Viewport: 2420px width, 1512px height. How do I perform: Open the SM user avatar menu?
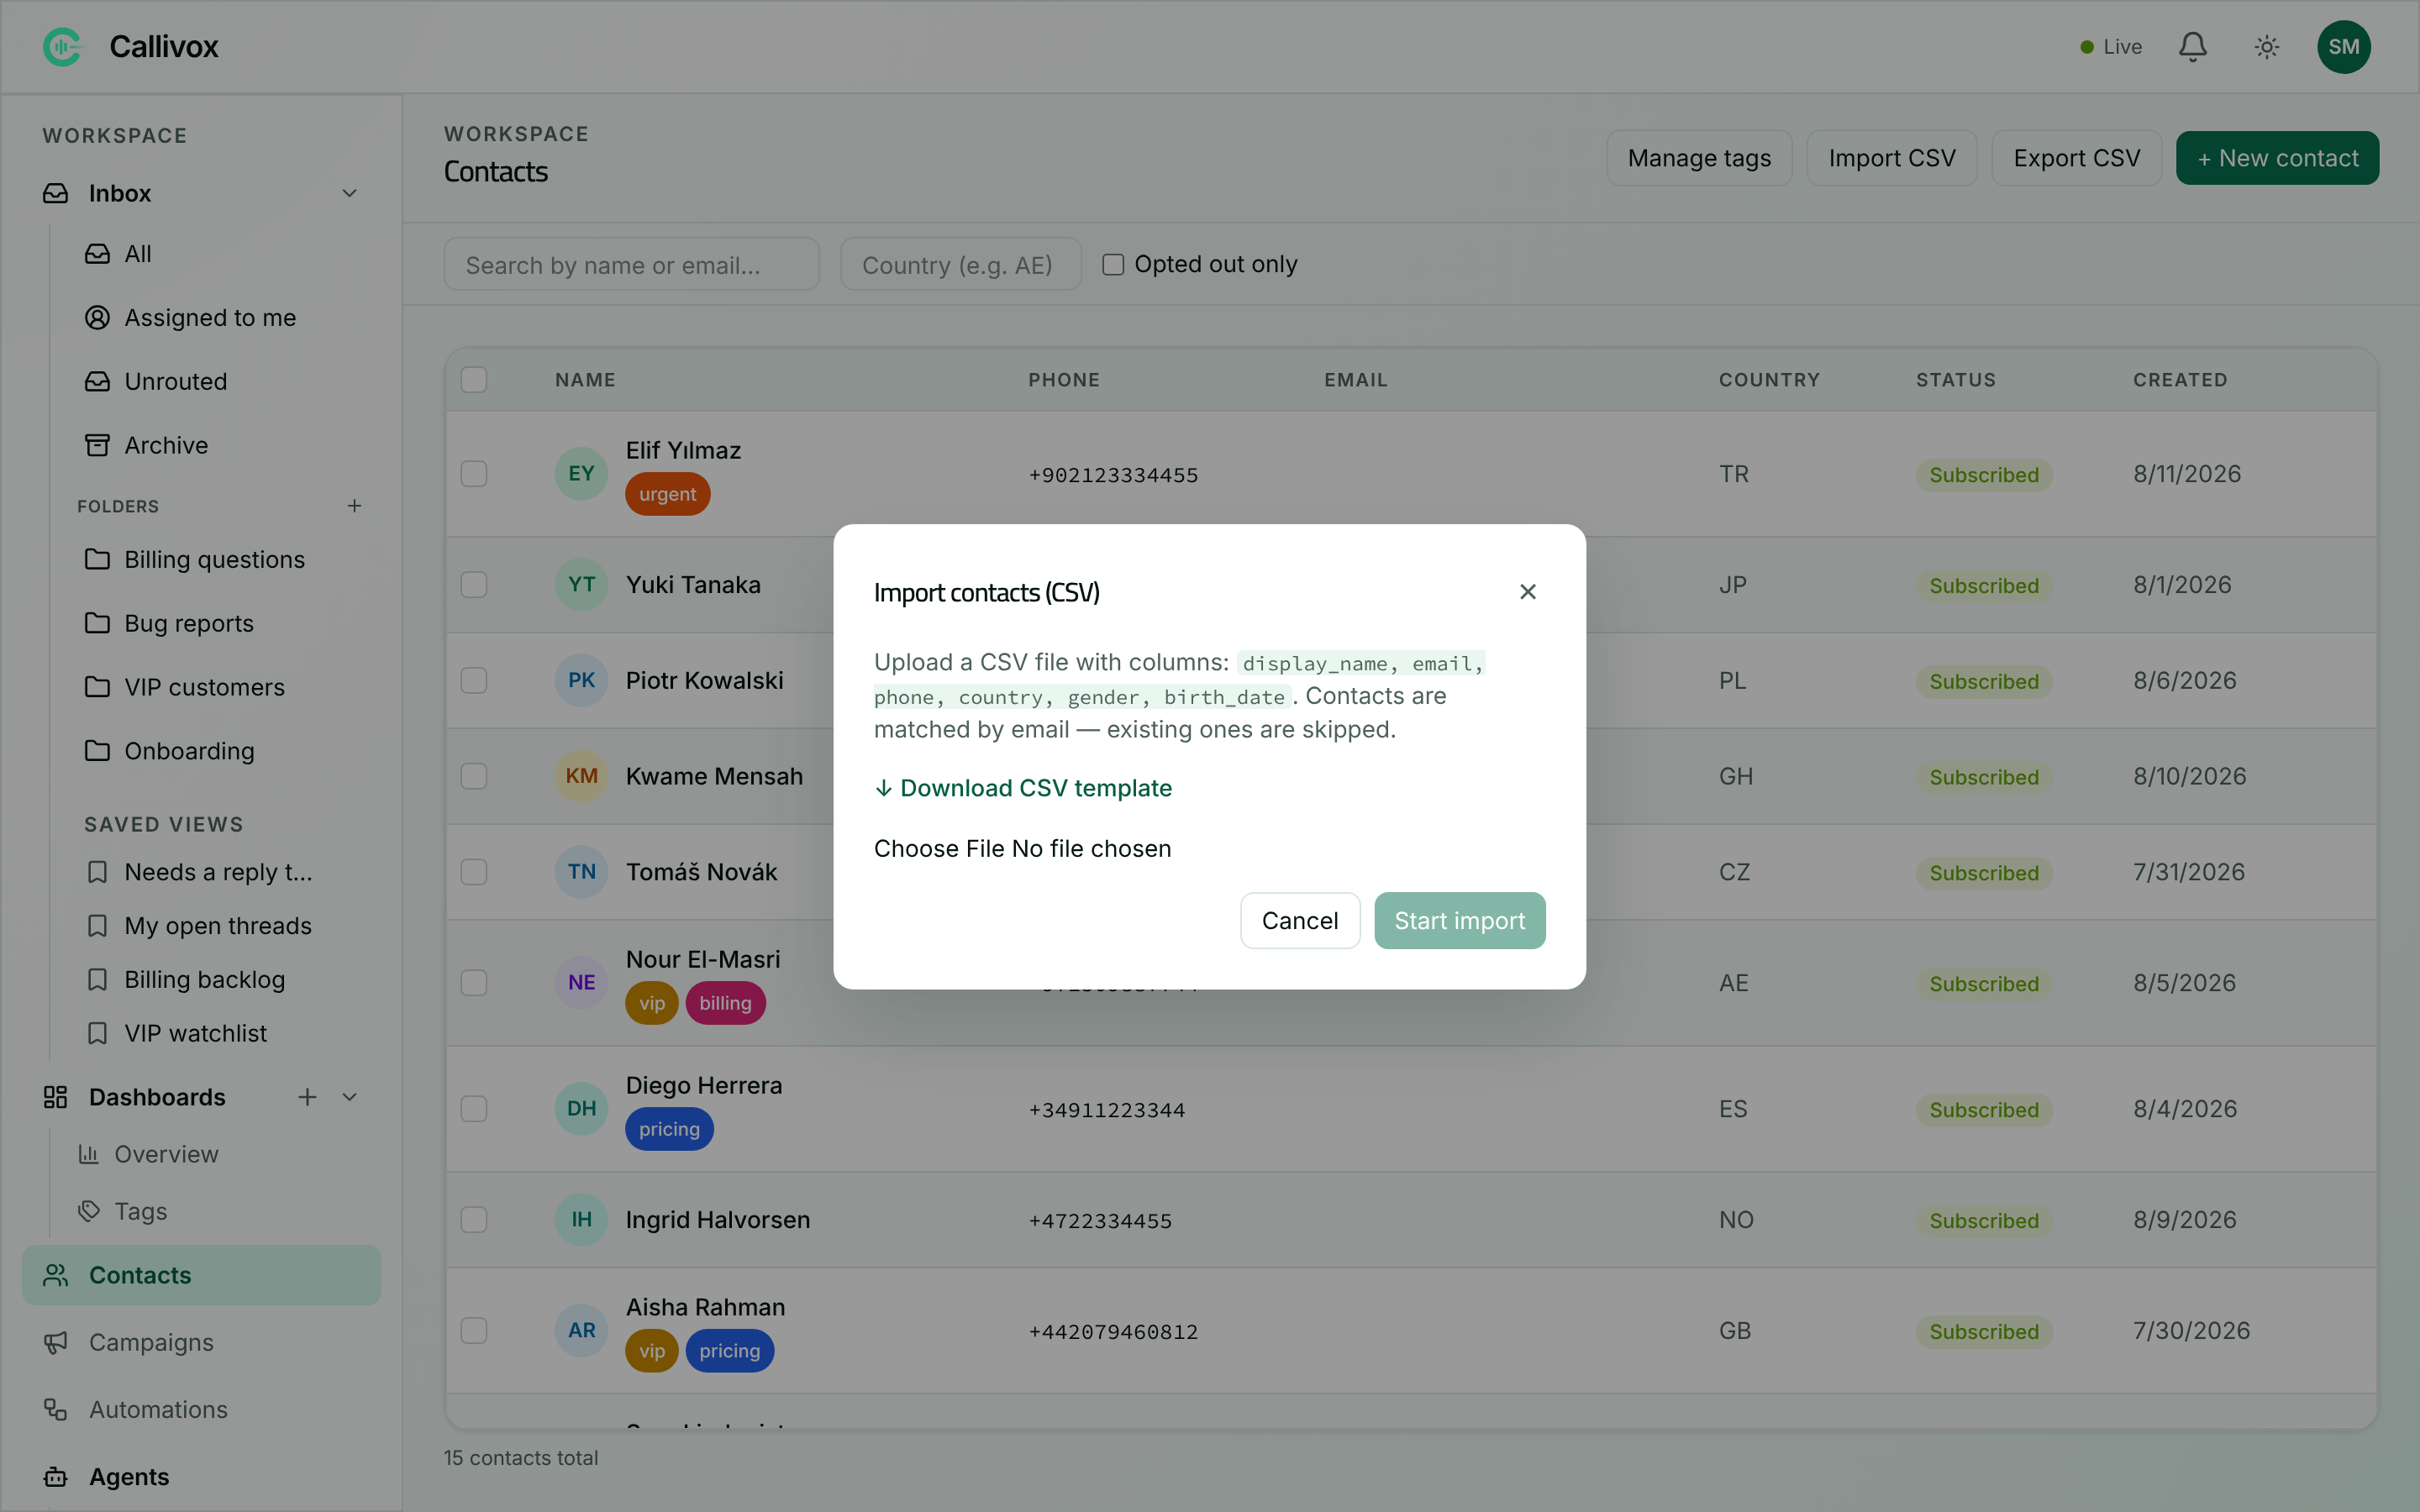[x=2343, y=47]
